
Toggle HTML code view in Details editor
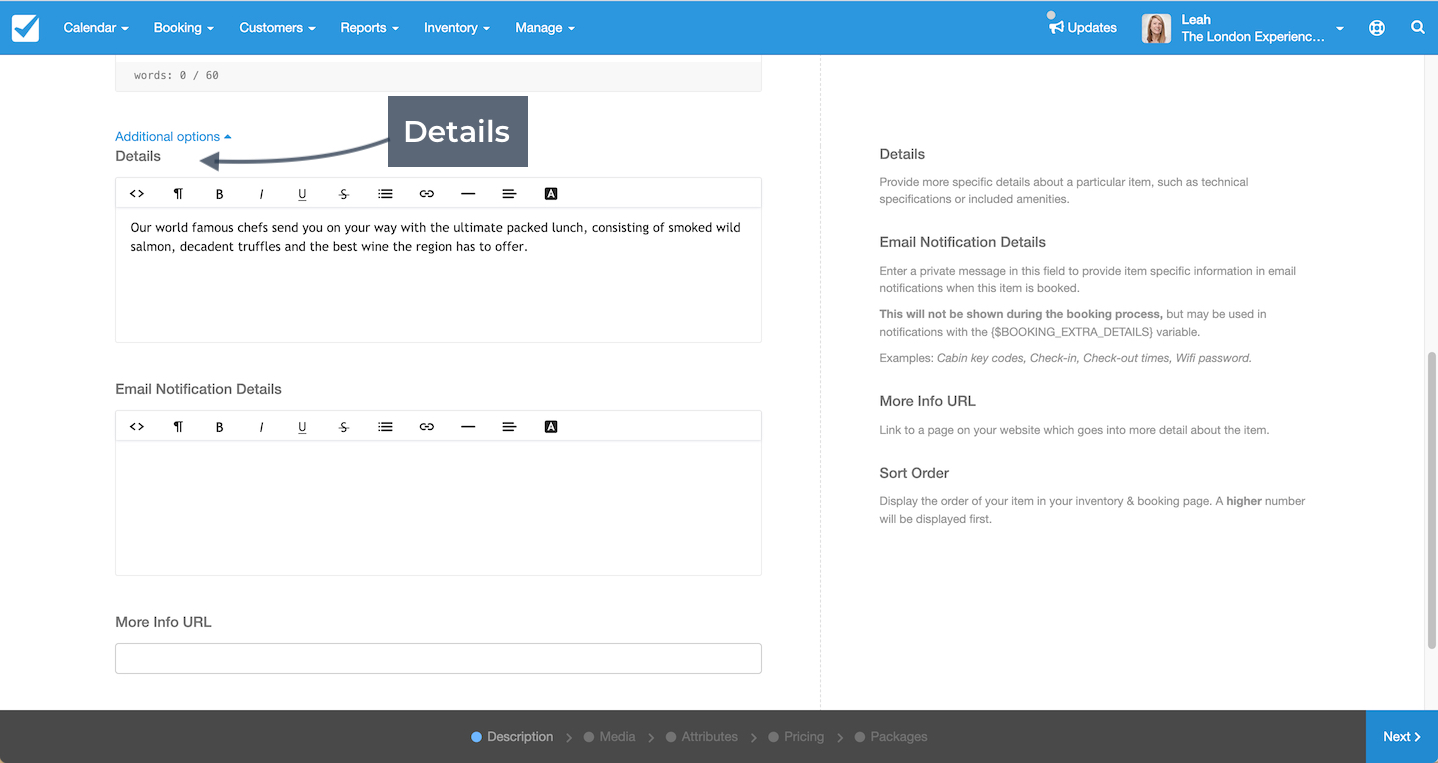coord(137,194)
